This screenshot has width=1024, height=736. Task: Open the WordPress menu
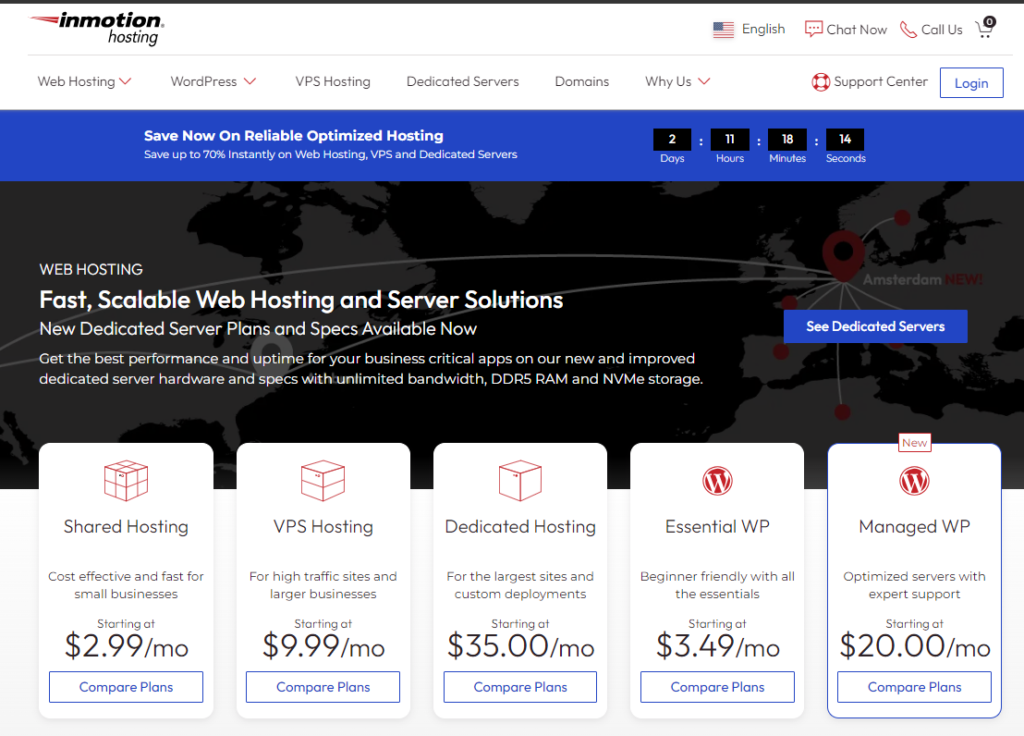tap(204, 82)
